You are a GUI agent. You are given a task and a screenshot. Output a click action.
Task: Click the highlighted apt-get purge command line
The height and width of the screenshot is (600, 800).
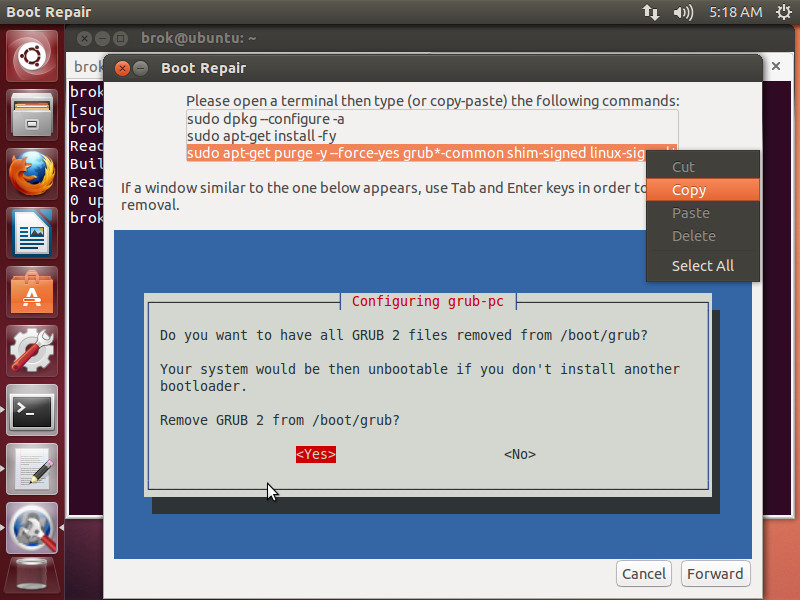[x=416, y=153]
